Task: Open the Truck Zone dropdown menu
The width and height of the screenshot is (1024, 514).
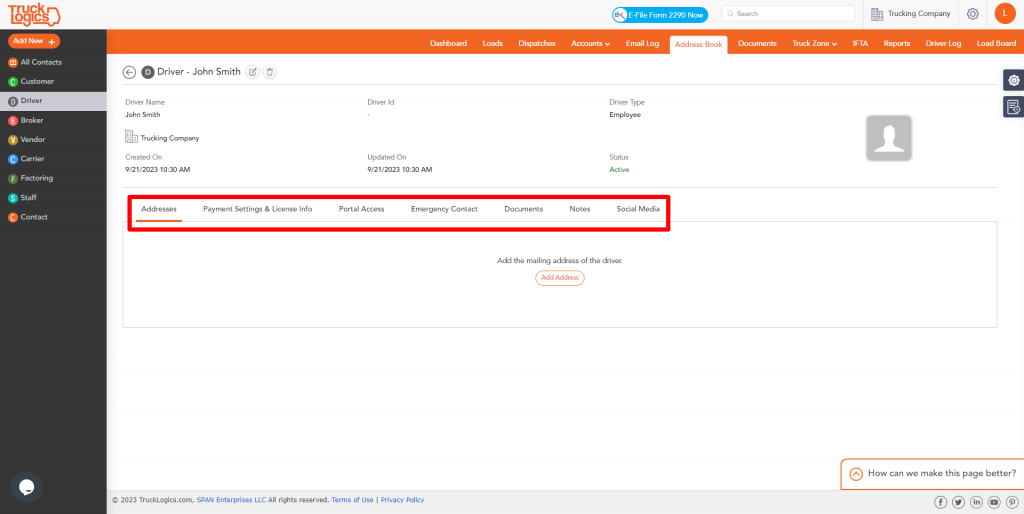Action: tap(814, 44)
